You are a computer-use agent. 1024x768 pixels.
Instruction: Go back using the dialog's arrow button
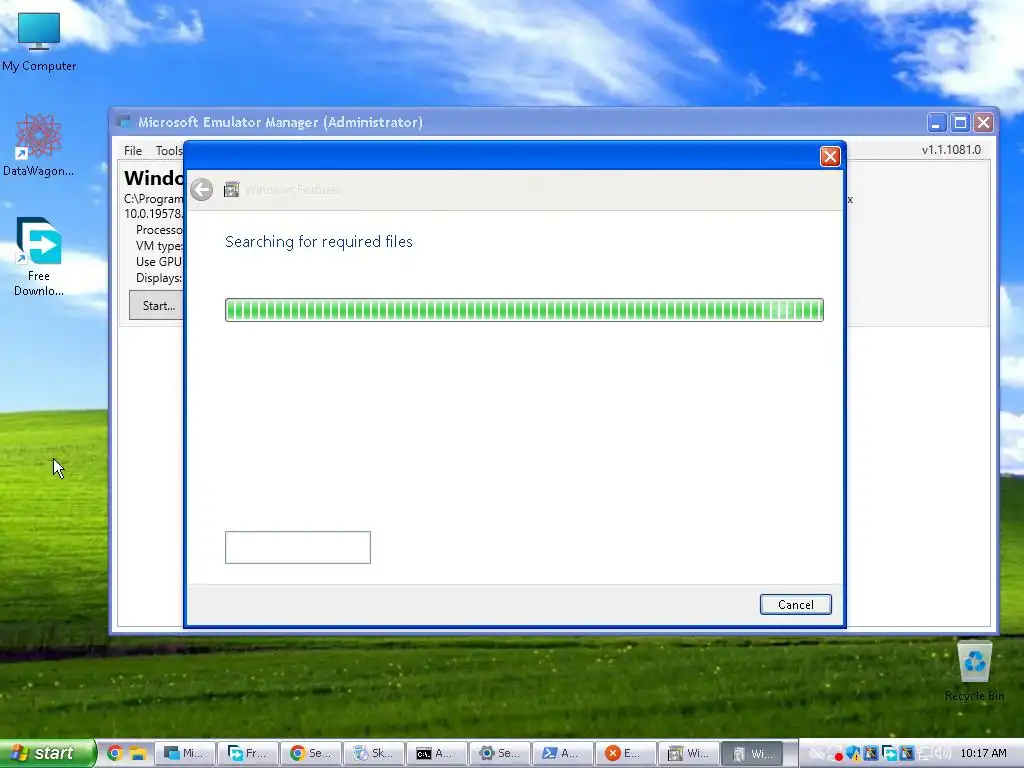pyautogui.click(x=202, y=190)
